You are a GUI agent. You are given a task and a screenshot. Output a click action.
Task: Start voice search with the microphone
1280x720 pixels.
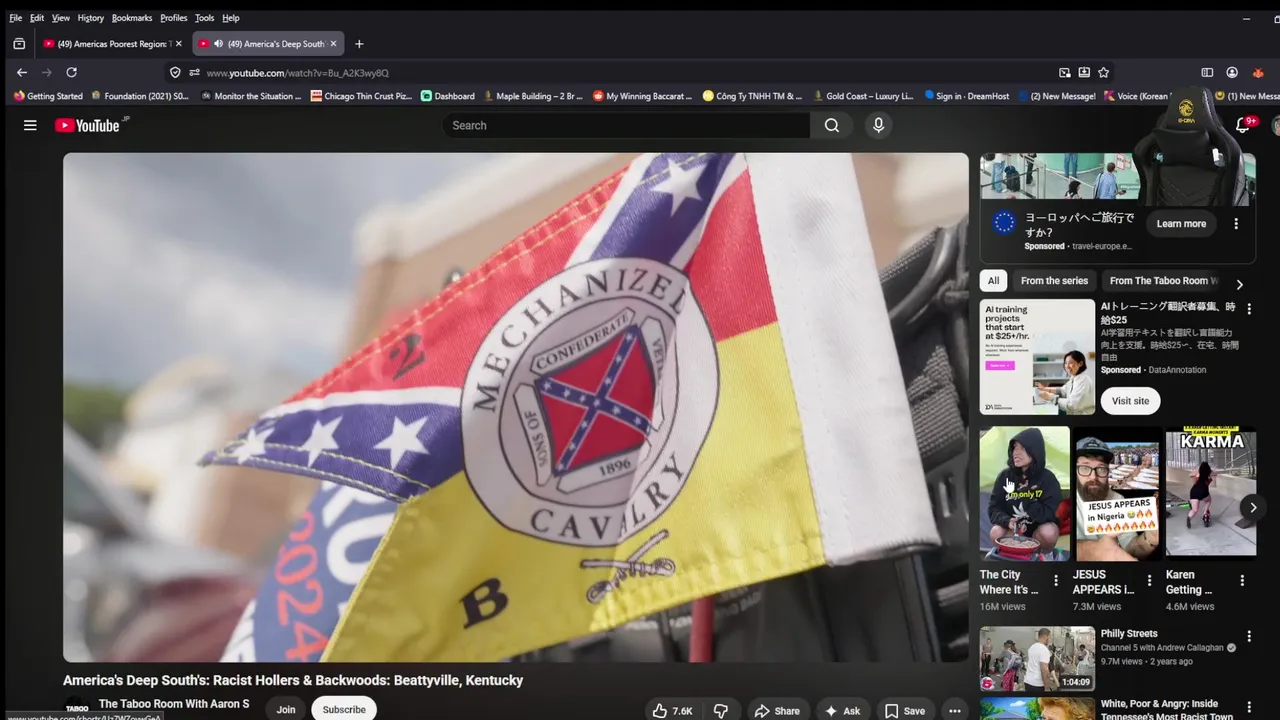click(x=878, y=125)
